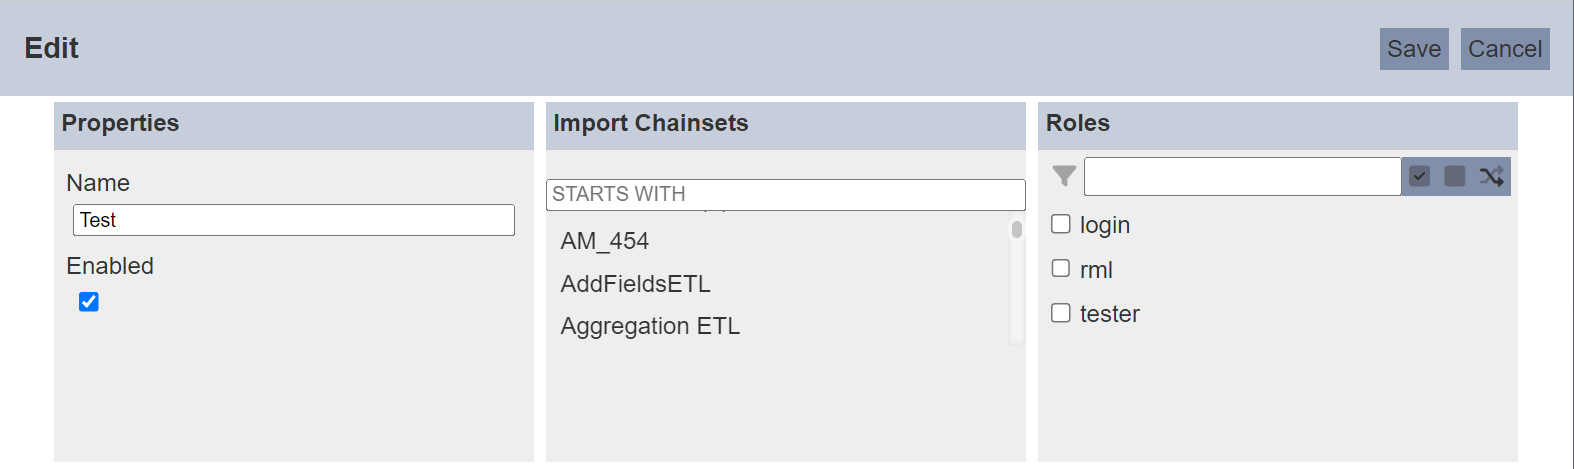1574x469 pixels.
Task: Select the AM_454 chainset
Action: [605, 241]
